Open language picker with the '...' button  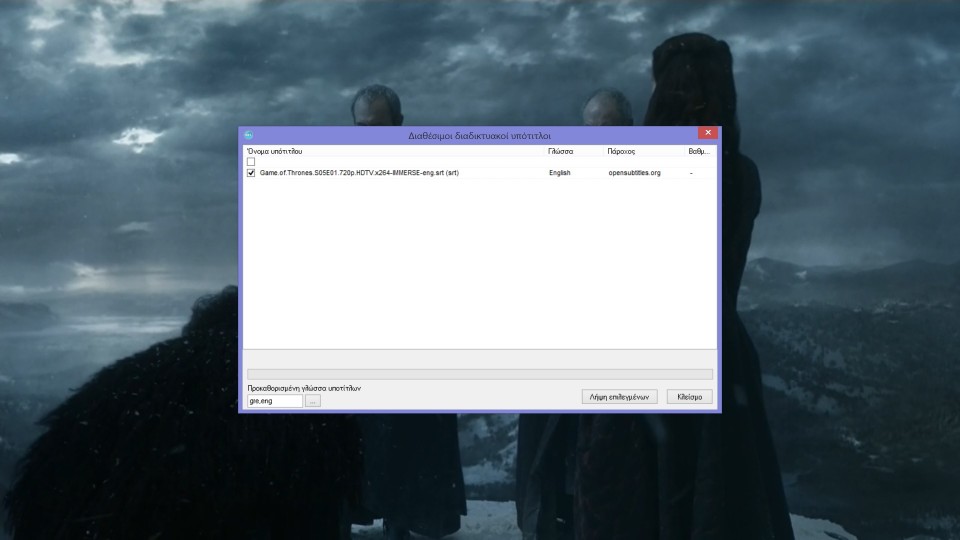313,400
